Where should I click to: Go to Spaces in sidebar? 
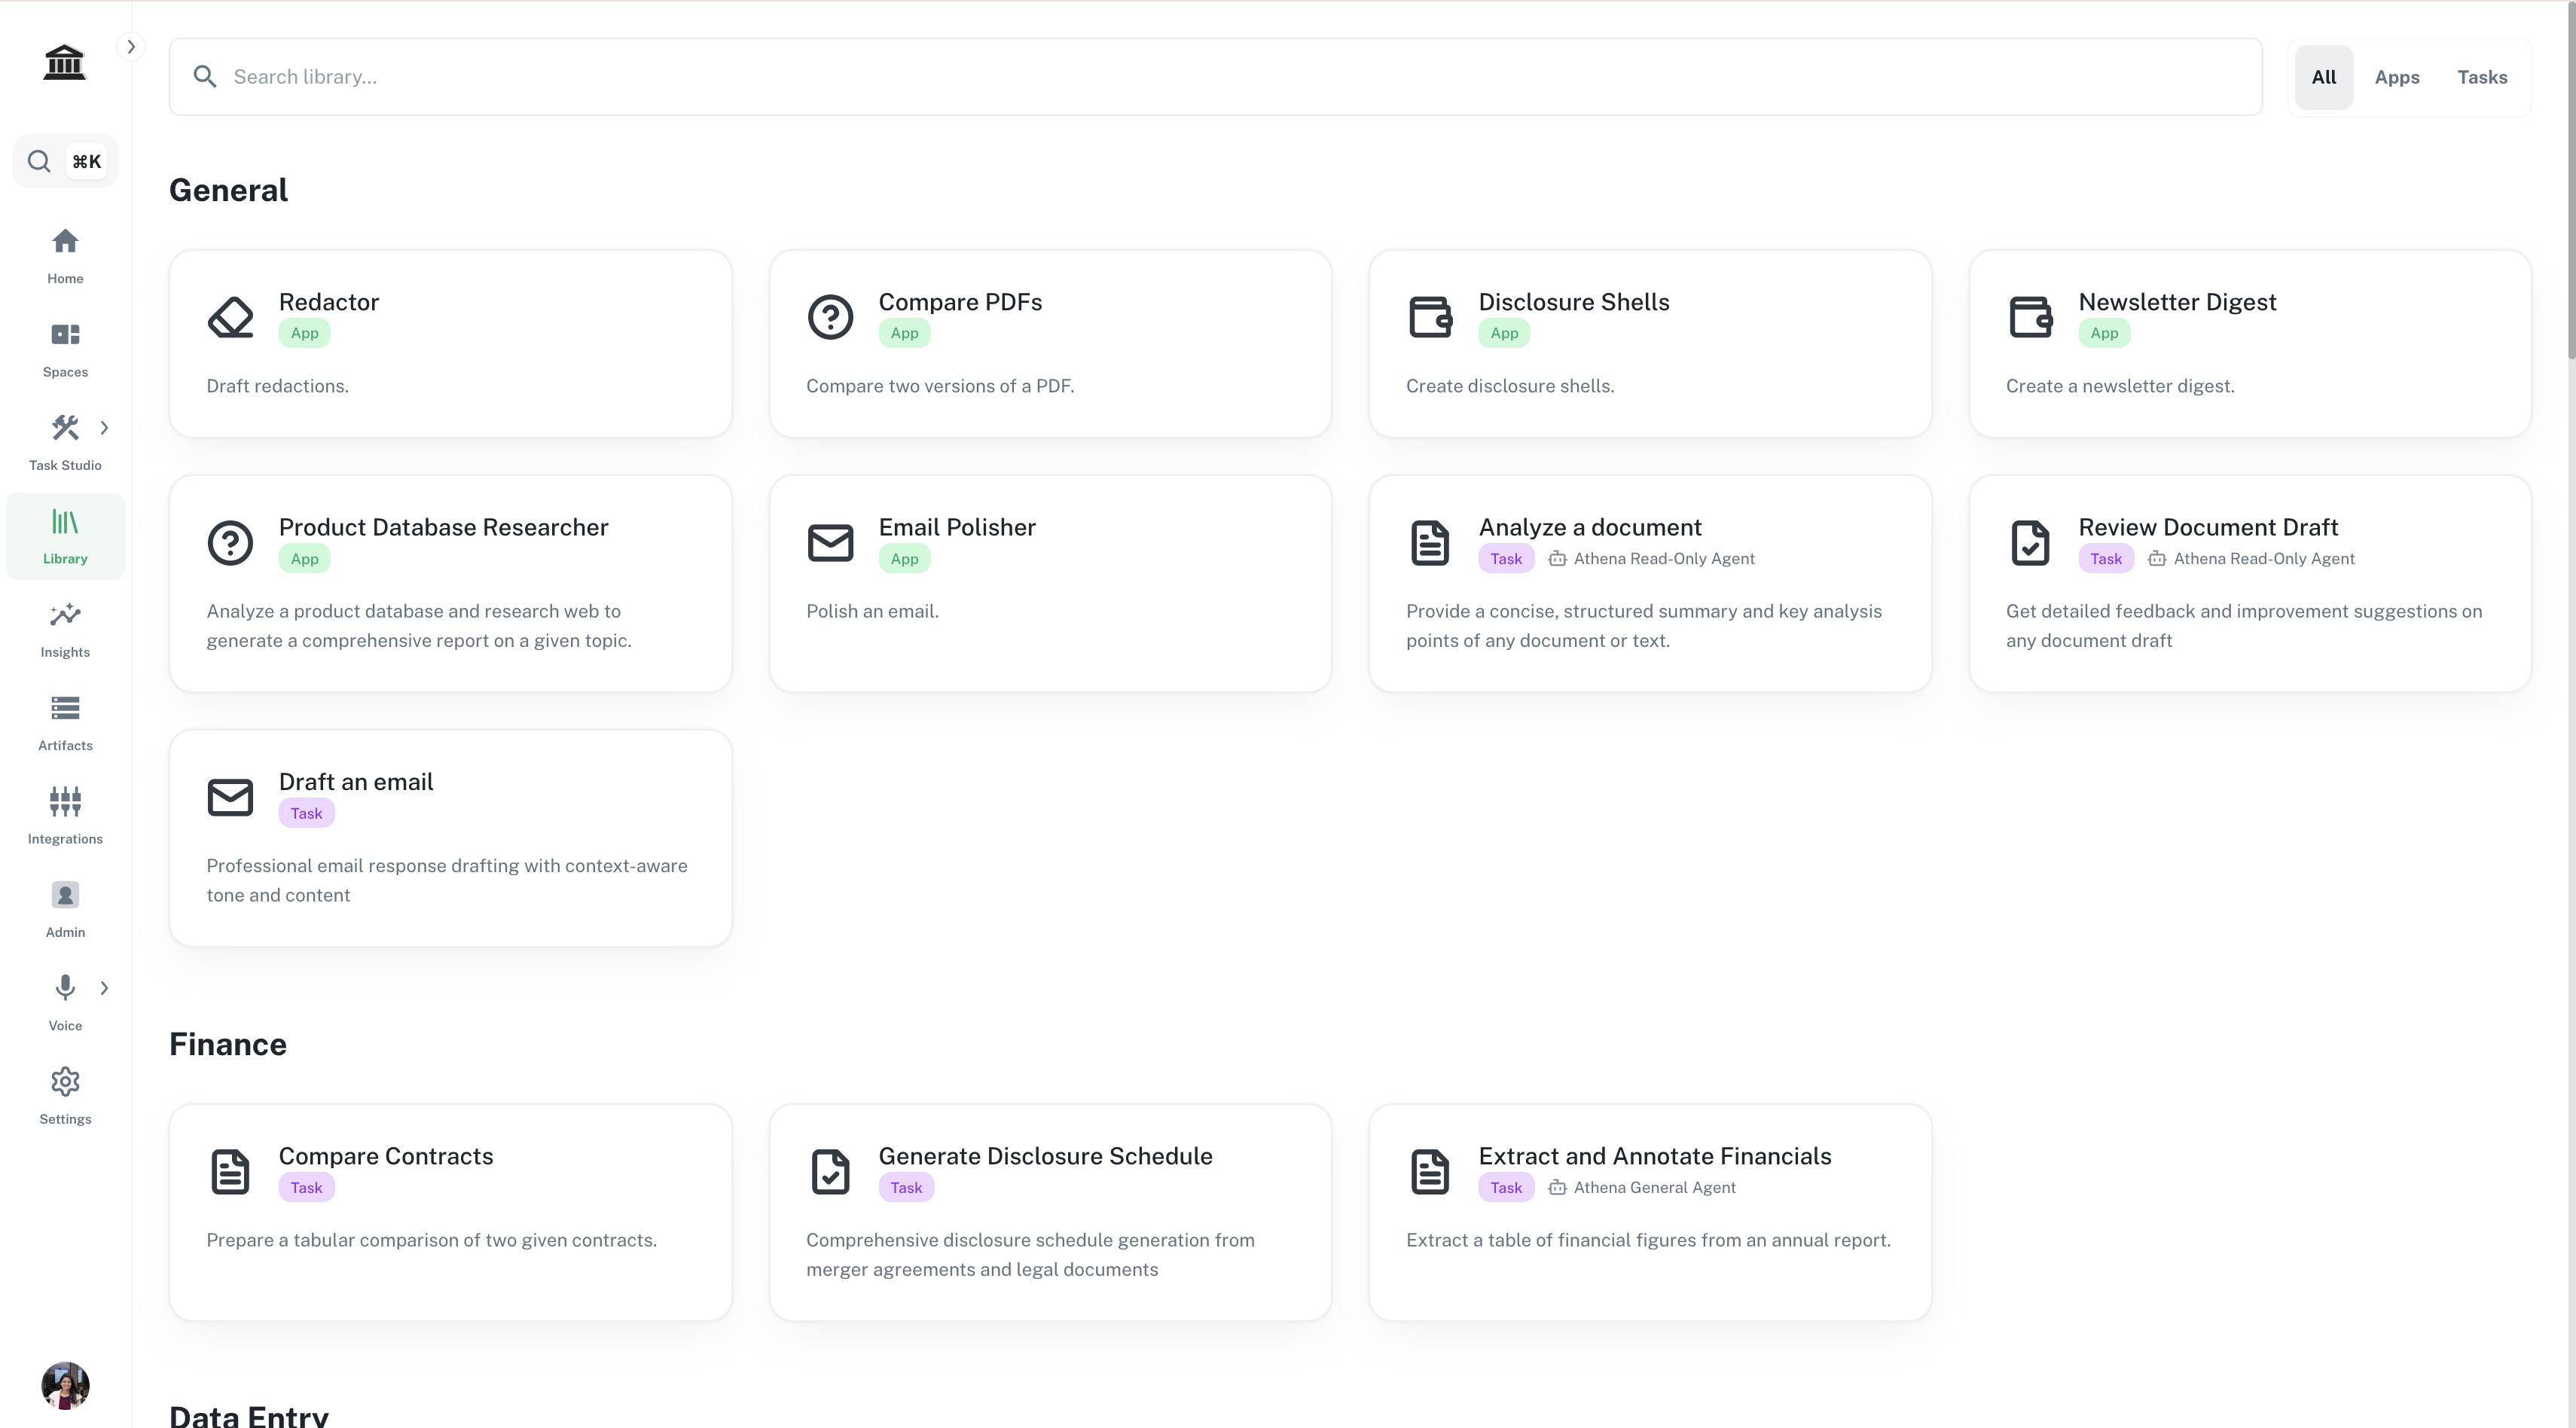65,336
